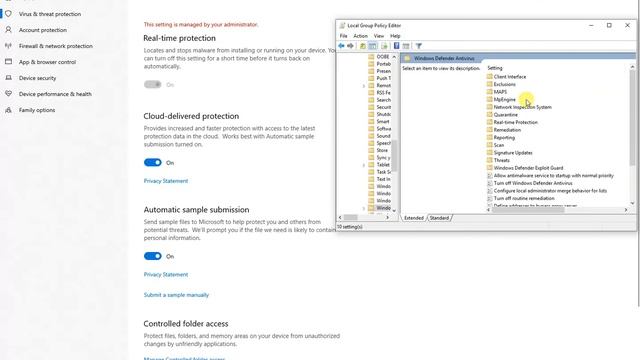640x360 pixels.
Task: Click the Forward arrow in Group Policy toolbar
Action: 350,46
